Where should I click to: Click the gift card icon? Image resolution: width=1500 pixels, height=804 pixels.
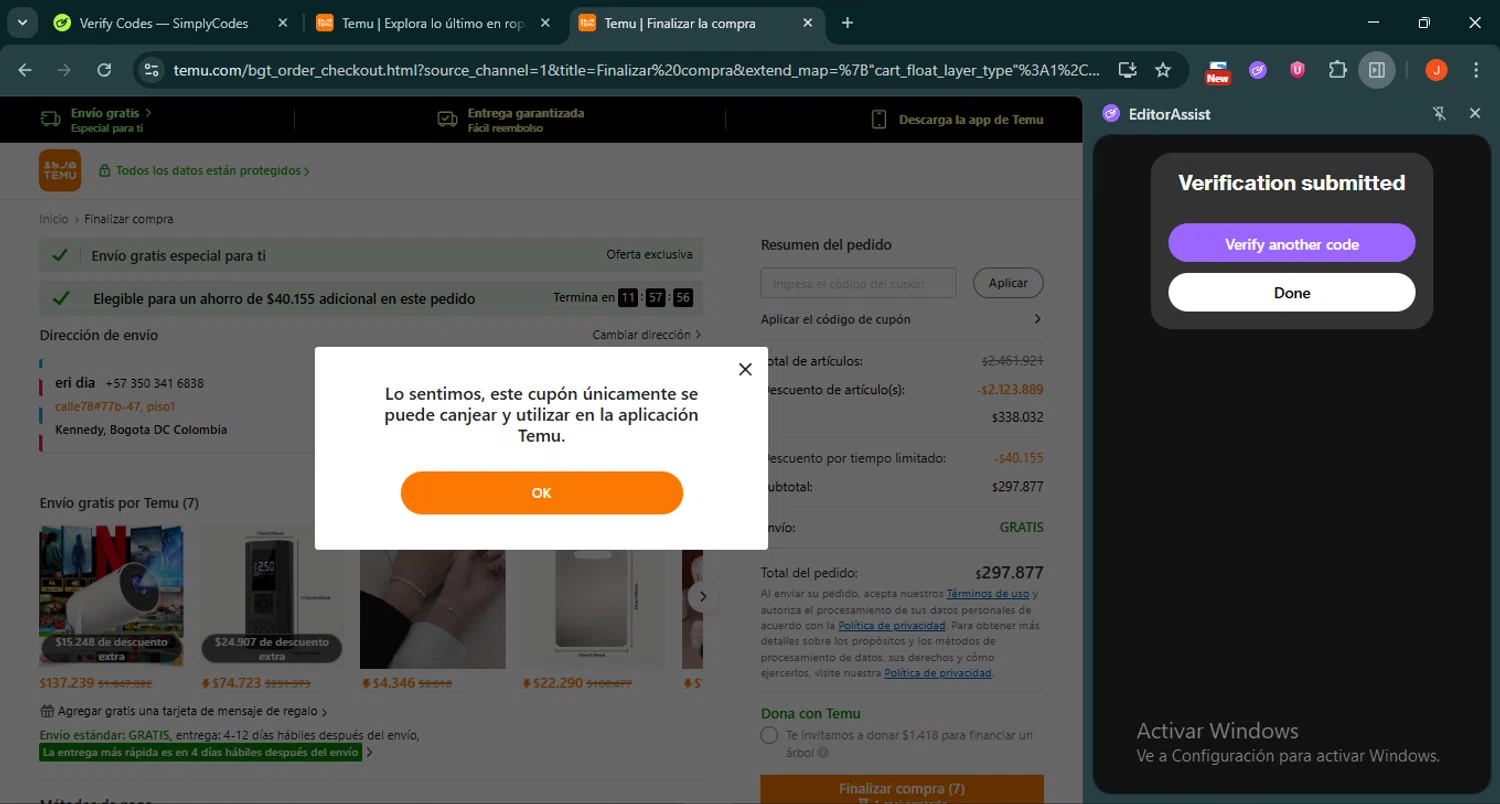[x=47, y=712]
